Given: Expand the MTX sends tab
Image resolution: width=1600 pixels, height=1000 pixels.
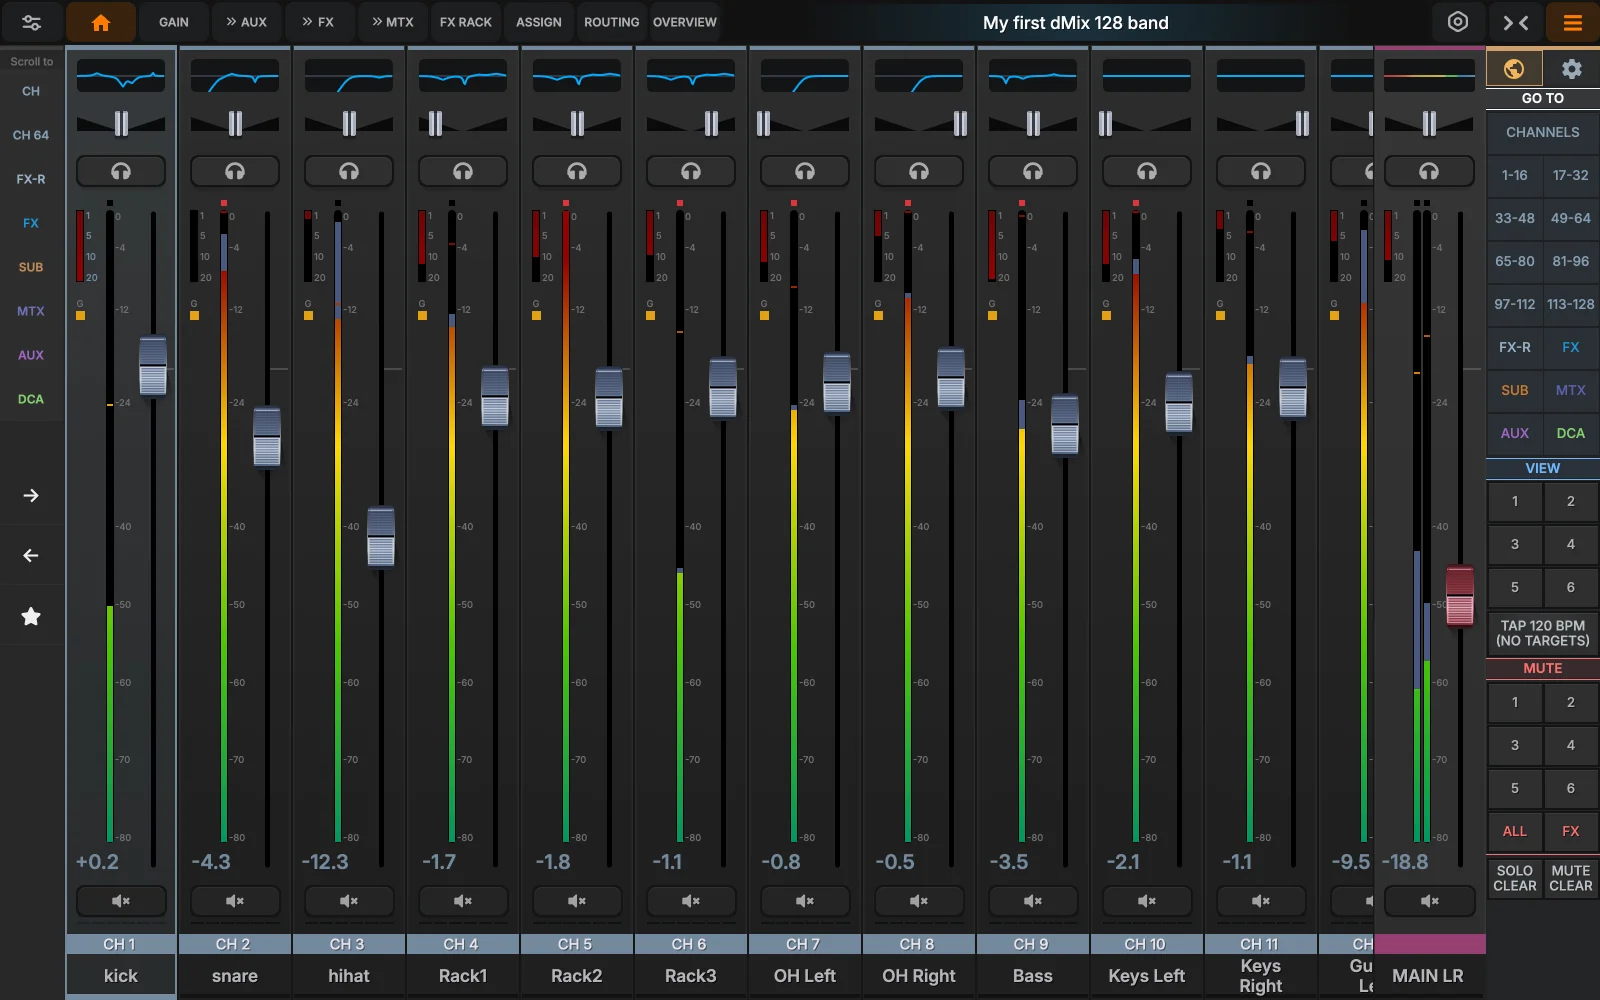Looking at the screenshot, I should (x=392, y=22).
